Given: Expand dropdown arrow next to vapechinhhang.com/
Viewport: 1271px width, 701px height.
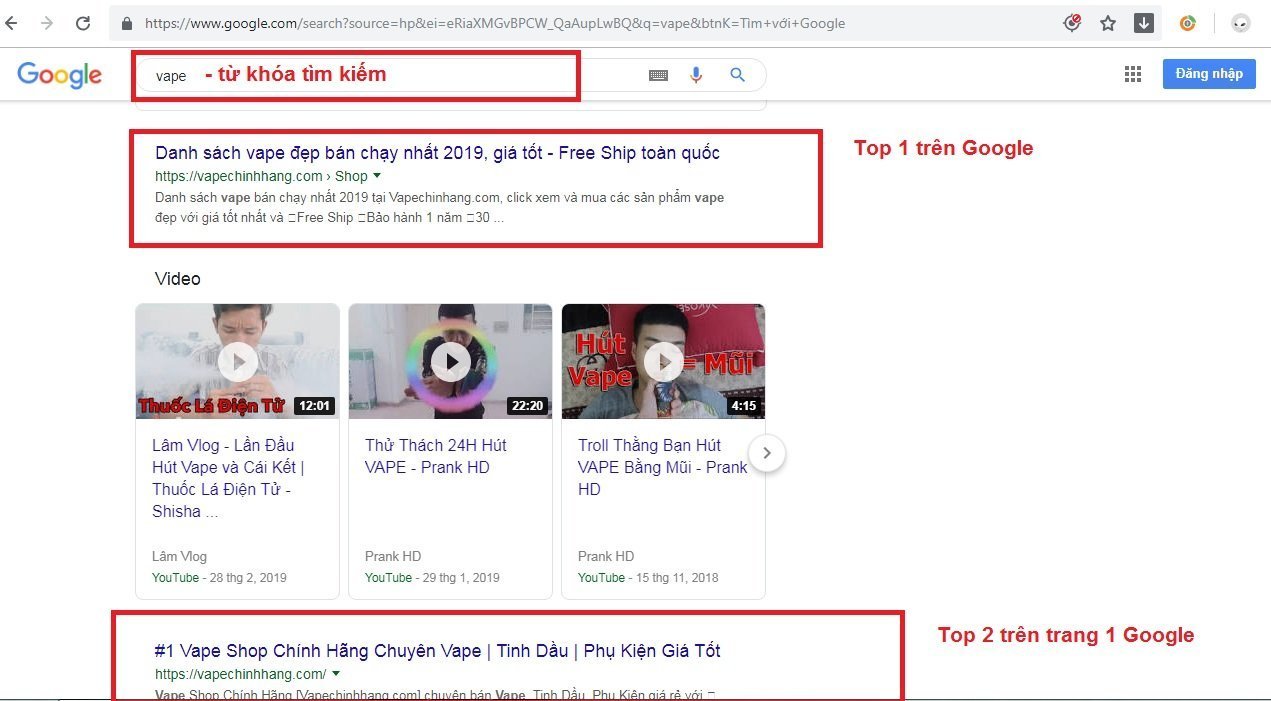Looking at the screenshot, I should (x=336, y=674).
